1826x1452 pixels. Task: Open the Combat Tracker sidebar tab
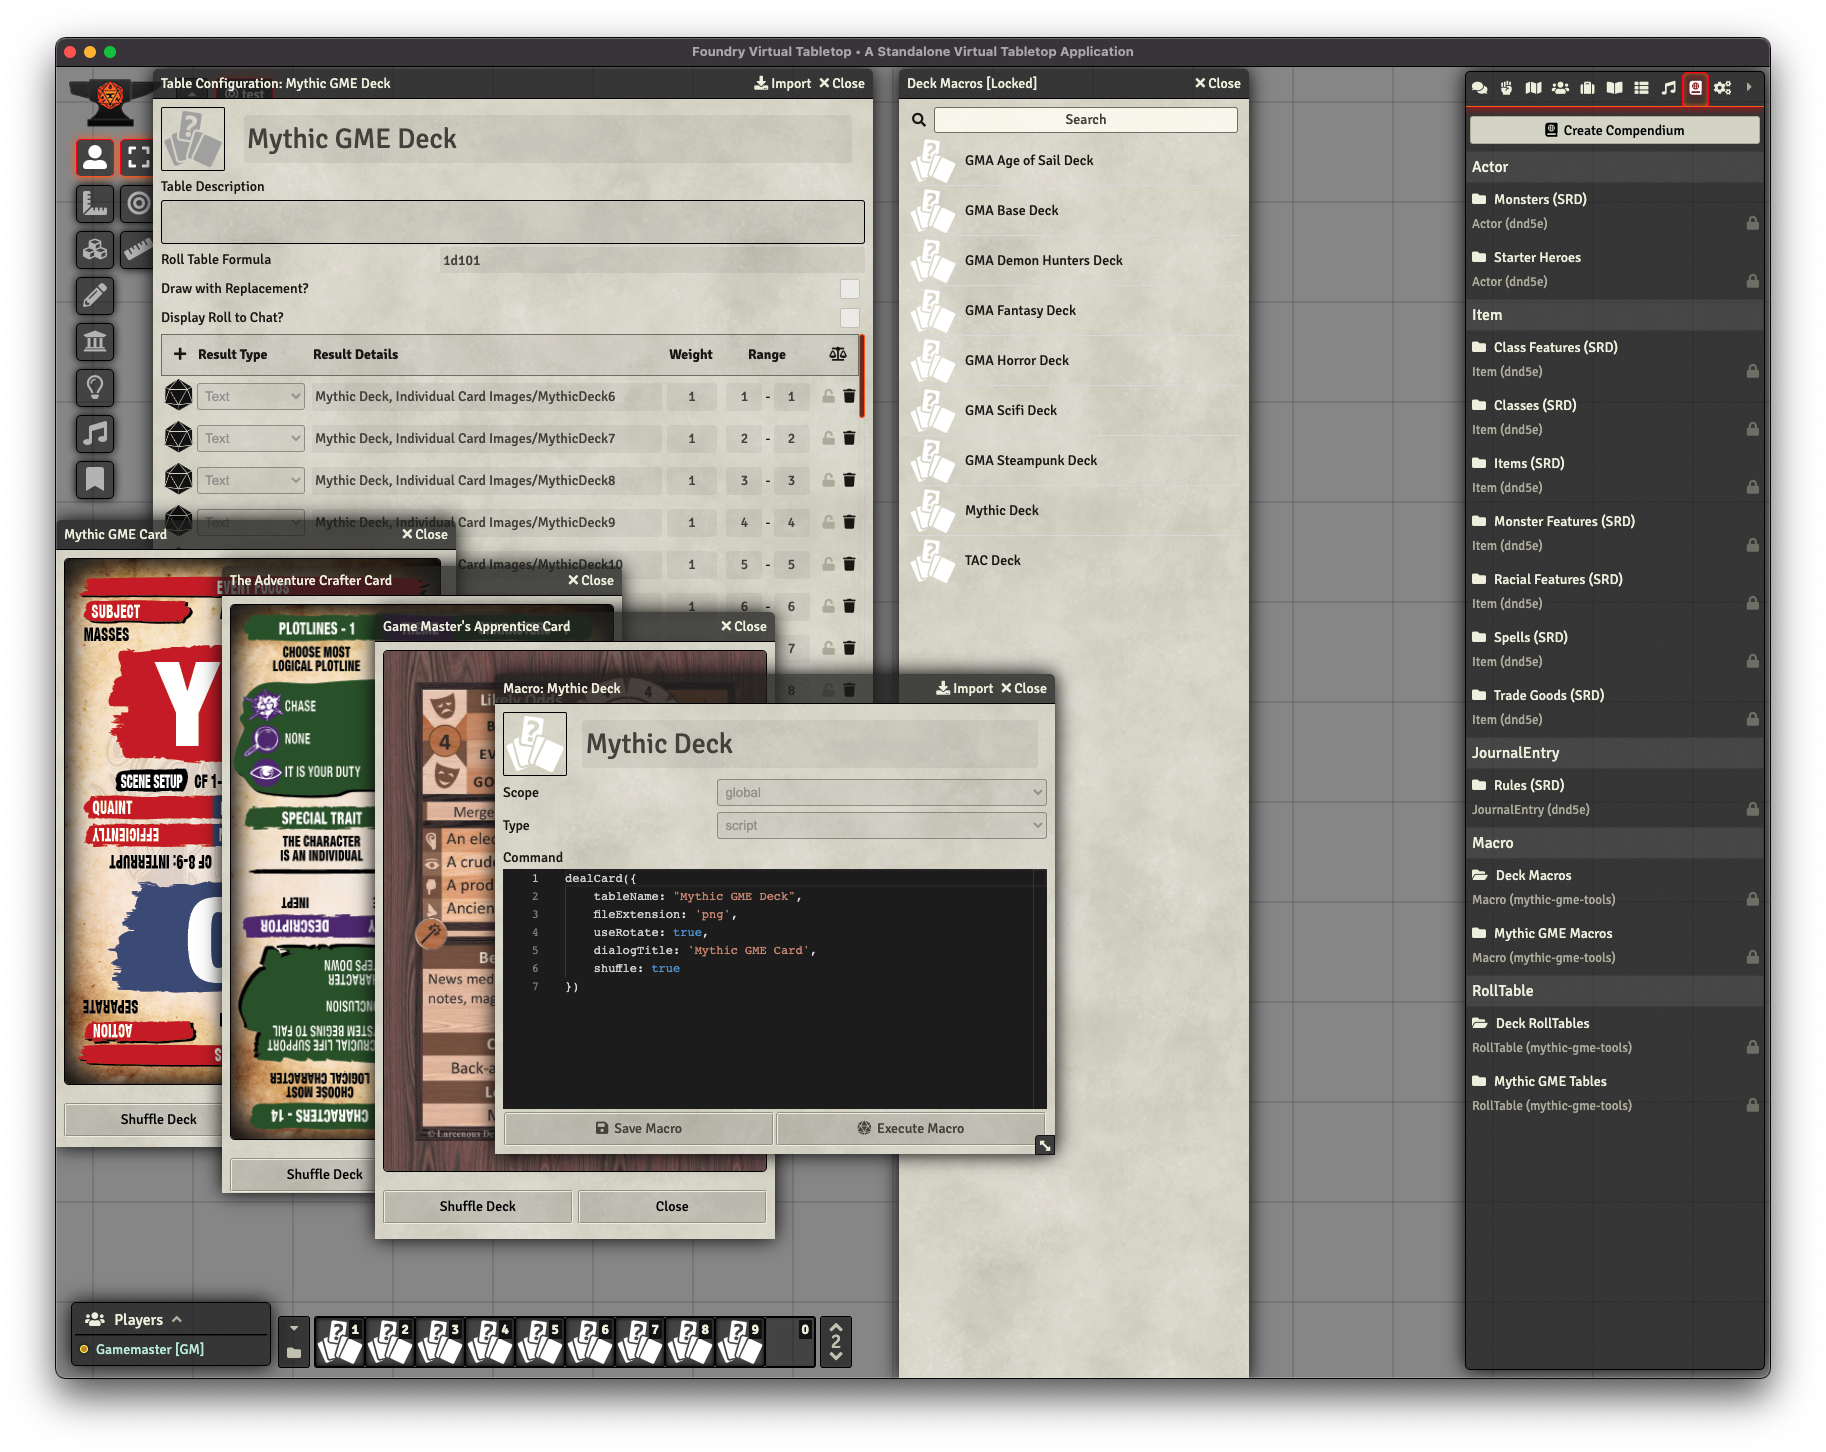tap(1506, 88)
